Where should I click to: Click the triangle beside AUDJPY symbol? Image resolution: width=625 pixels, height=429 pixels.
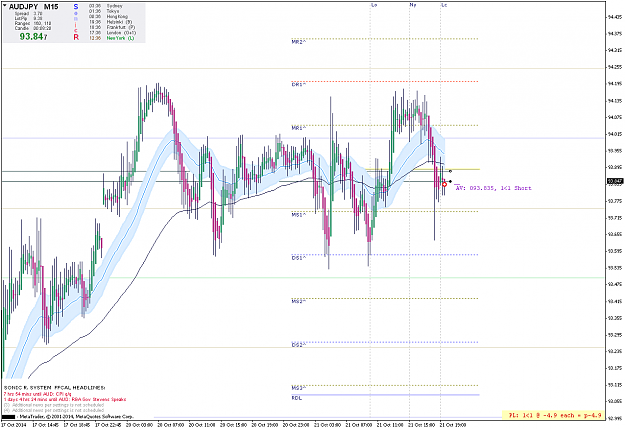[x=5, y=6]
